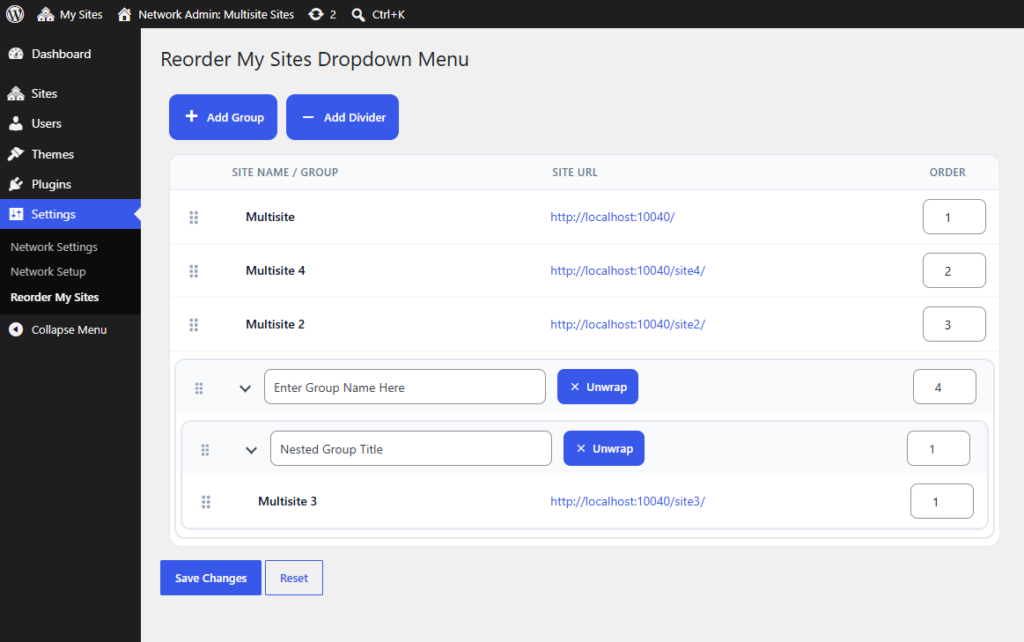Click order field of the outer group

click(944, 387)
